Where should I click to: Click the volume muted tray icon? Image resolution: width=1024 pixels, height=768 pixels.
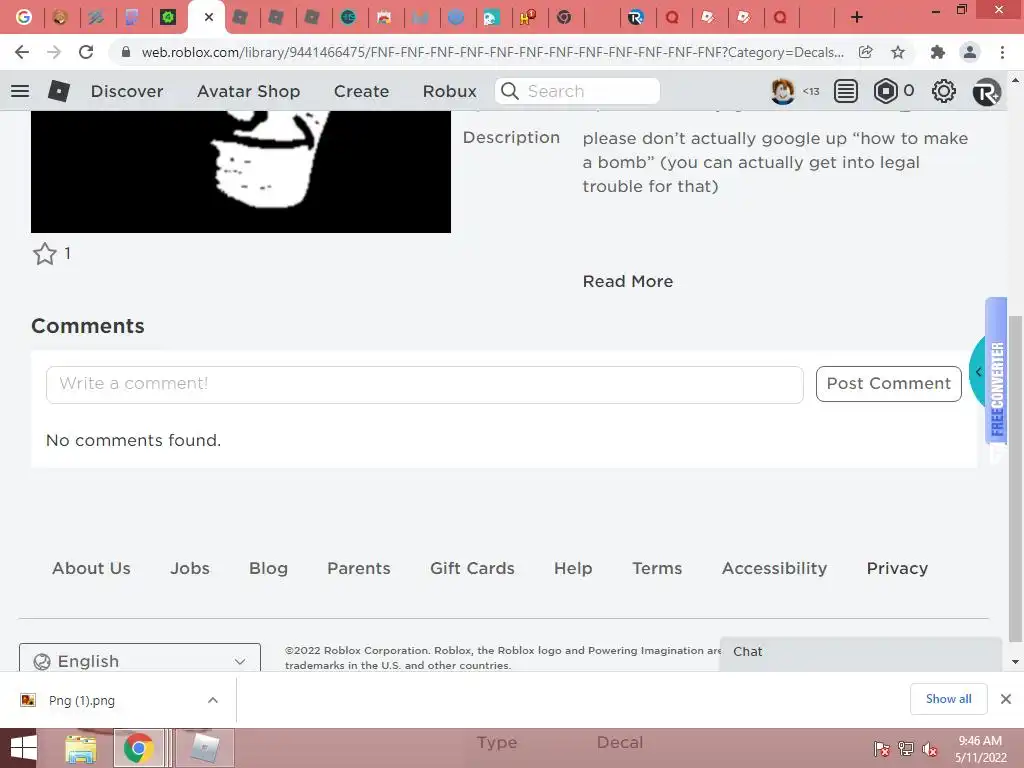click(930, 749)
